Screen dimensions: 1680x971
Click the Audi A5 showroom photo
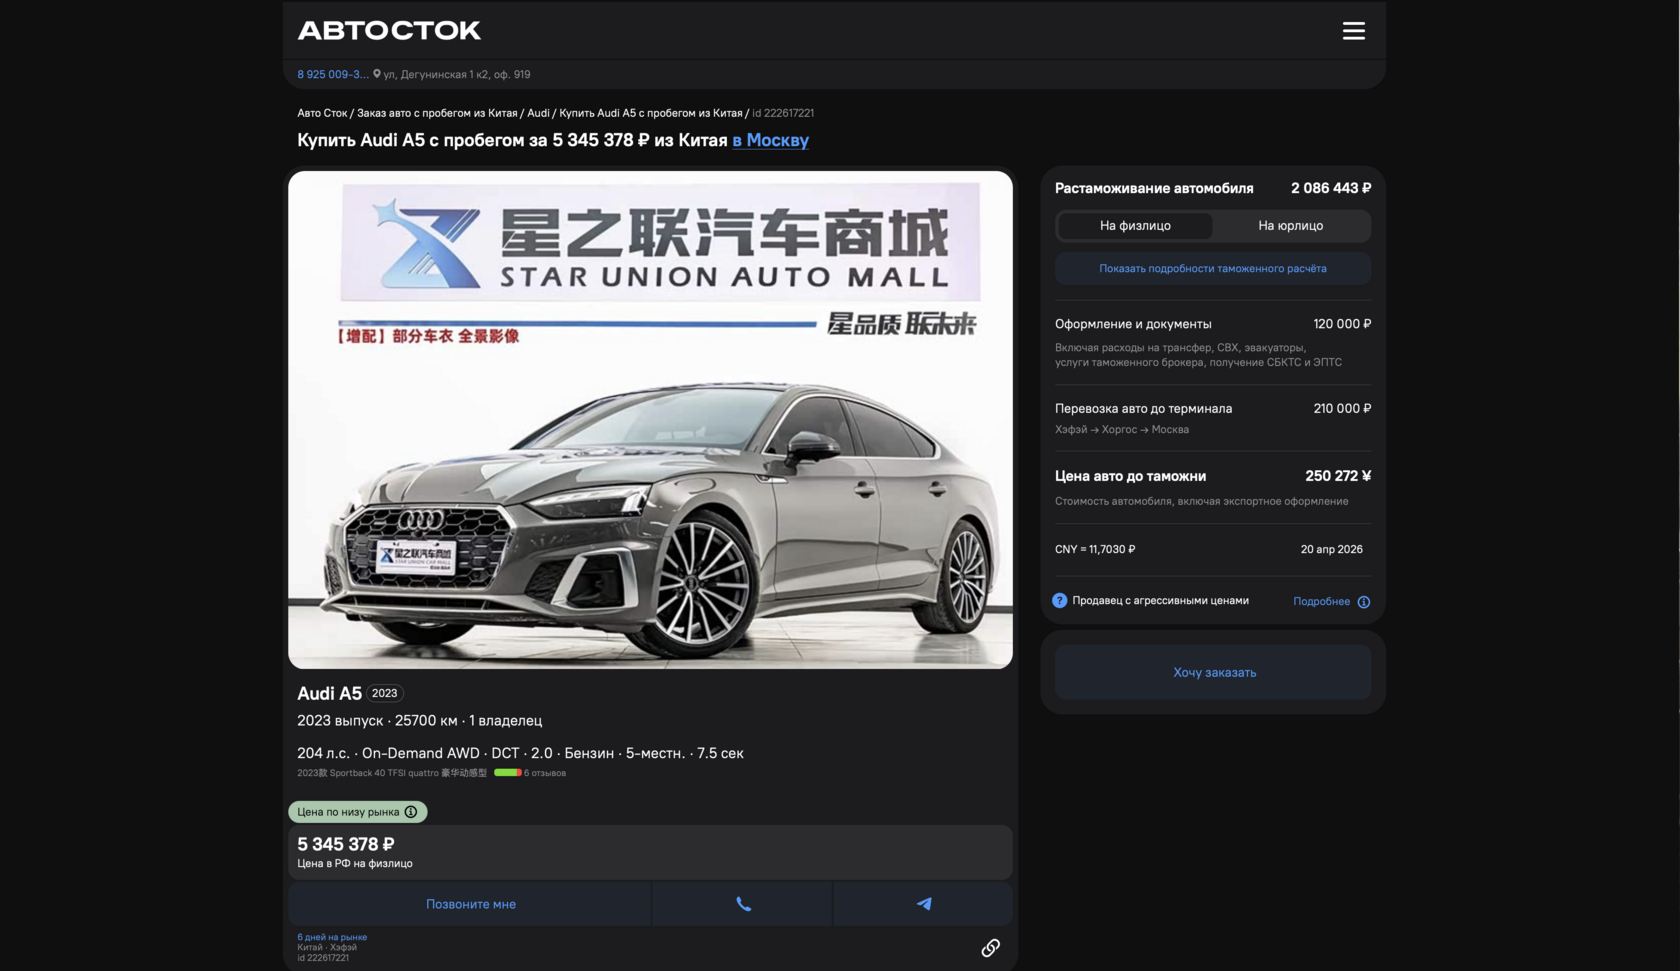pyautogui.click(x=649, y=419)
